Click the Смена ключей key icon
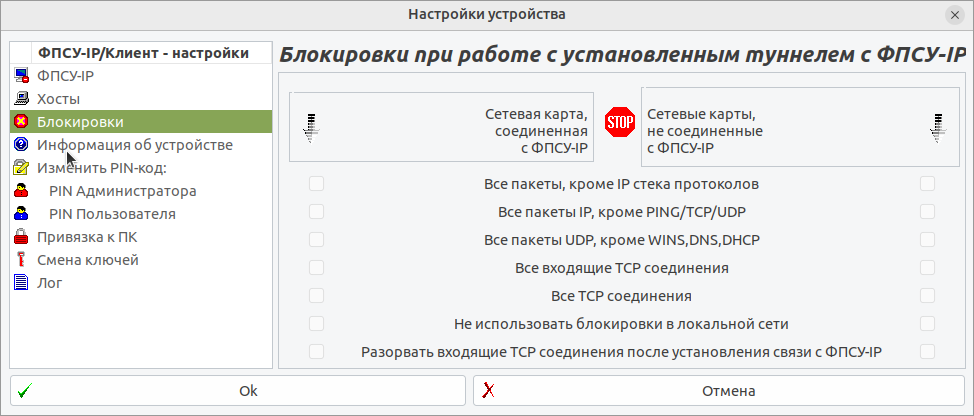974x416 pixels. pyautogui.click(x=21, y=260)
